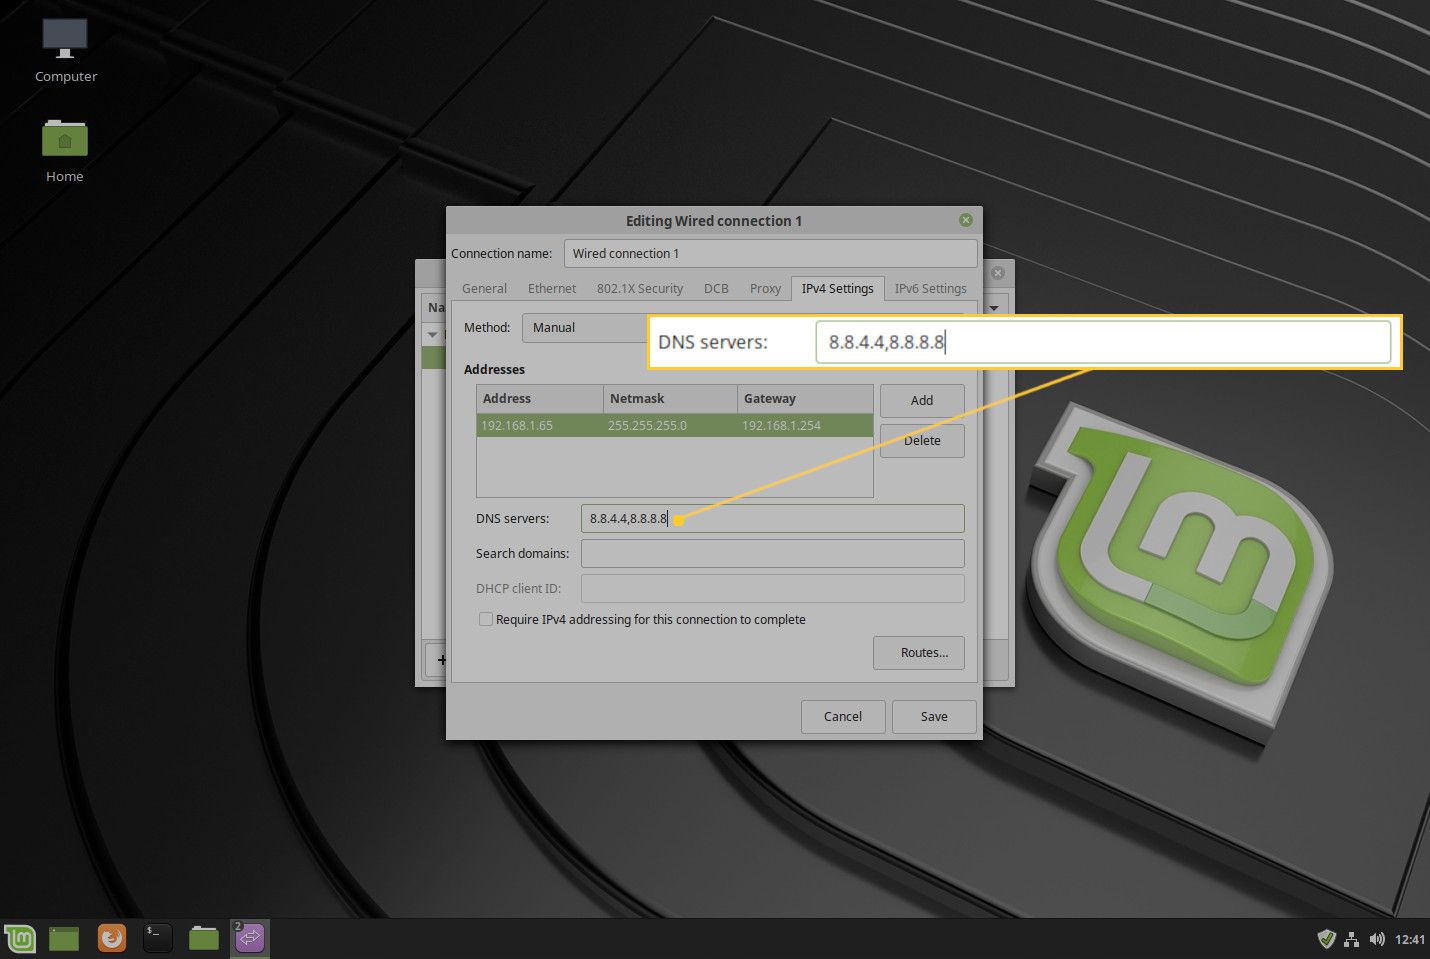This screenshot has height=959, width=1430.
Task: Click the Search domains input field
Action: click(x=772, y=553)
